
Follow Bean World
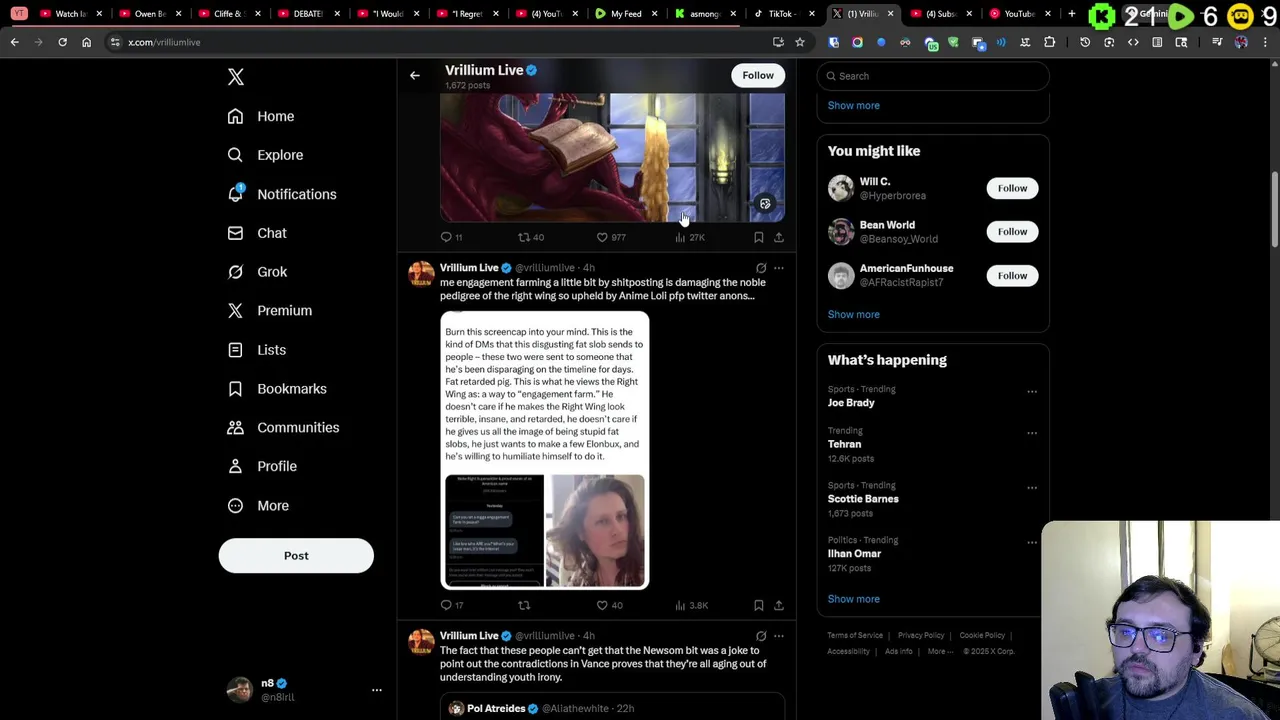click(1012, 232)
